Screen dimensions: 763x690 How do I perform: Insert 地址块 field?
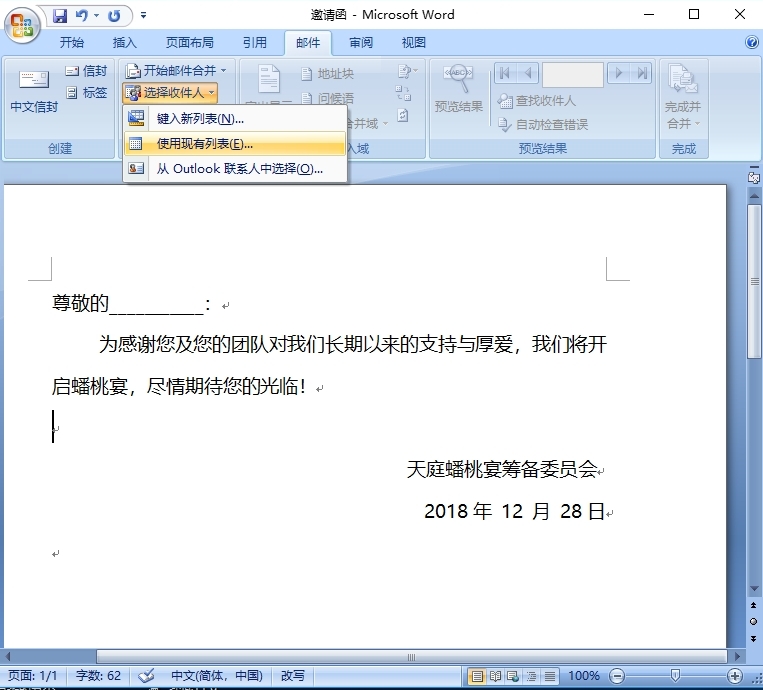pos(327,74)
